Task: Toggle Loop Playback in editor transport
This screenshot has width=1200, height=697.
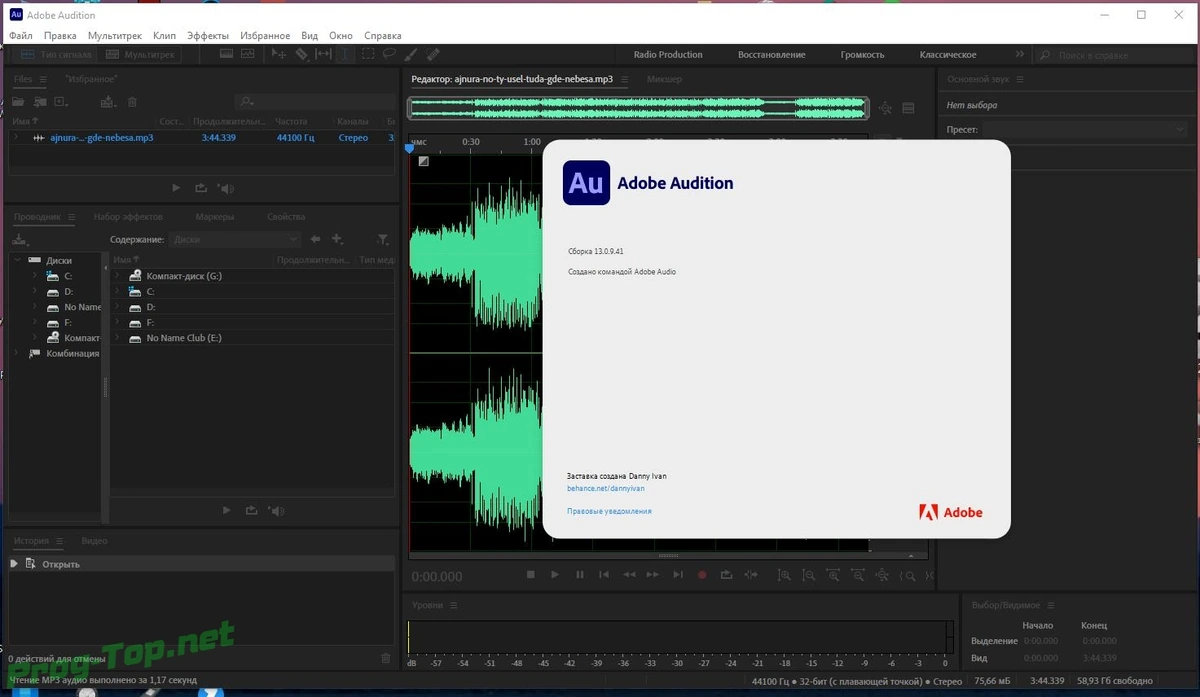Action: click(726, 574)
